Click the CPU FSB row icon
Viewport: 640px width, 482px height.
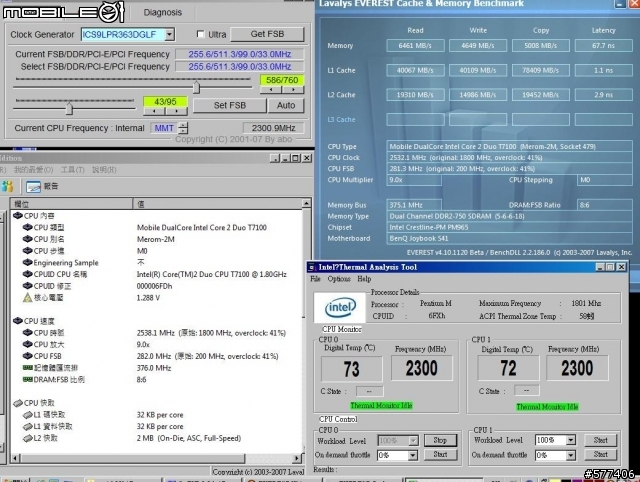coord(27,356)
